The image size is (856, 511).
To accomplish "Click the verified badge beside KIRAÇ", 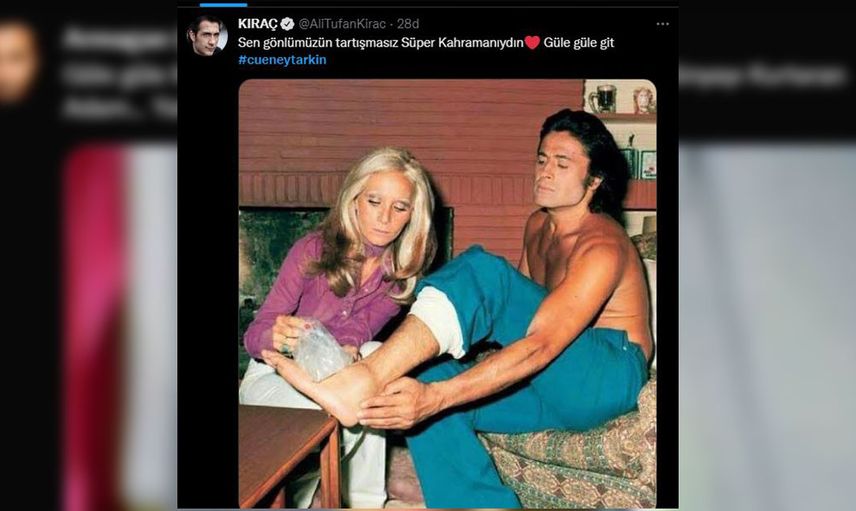I will click(x=288, y=24).
